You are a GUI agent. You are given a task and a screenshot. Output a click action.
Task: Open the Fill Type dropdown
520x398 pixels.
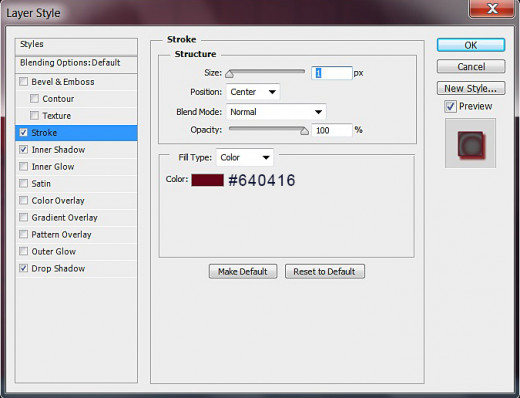coord(245,157)
